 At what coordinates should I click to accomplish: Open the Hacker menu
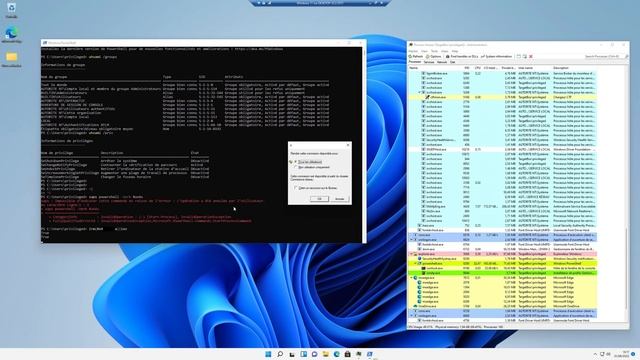413,51
